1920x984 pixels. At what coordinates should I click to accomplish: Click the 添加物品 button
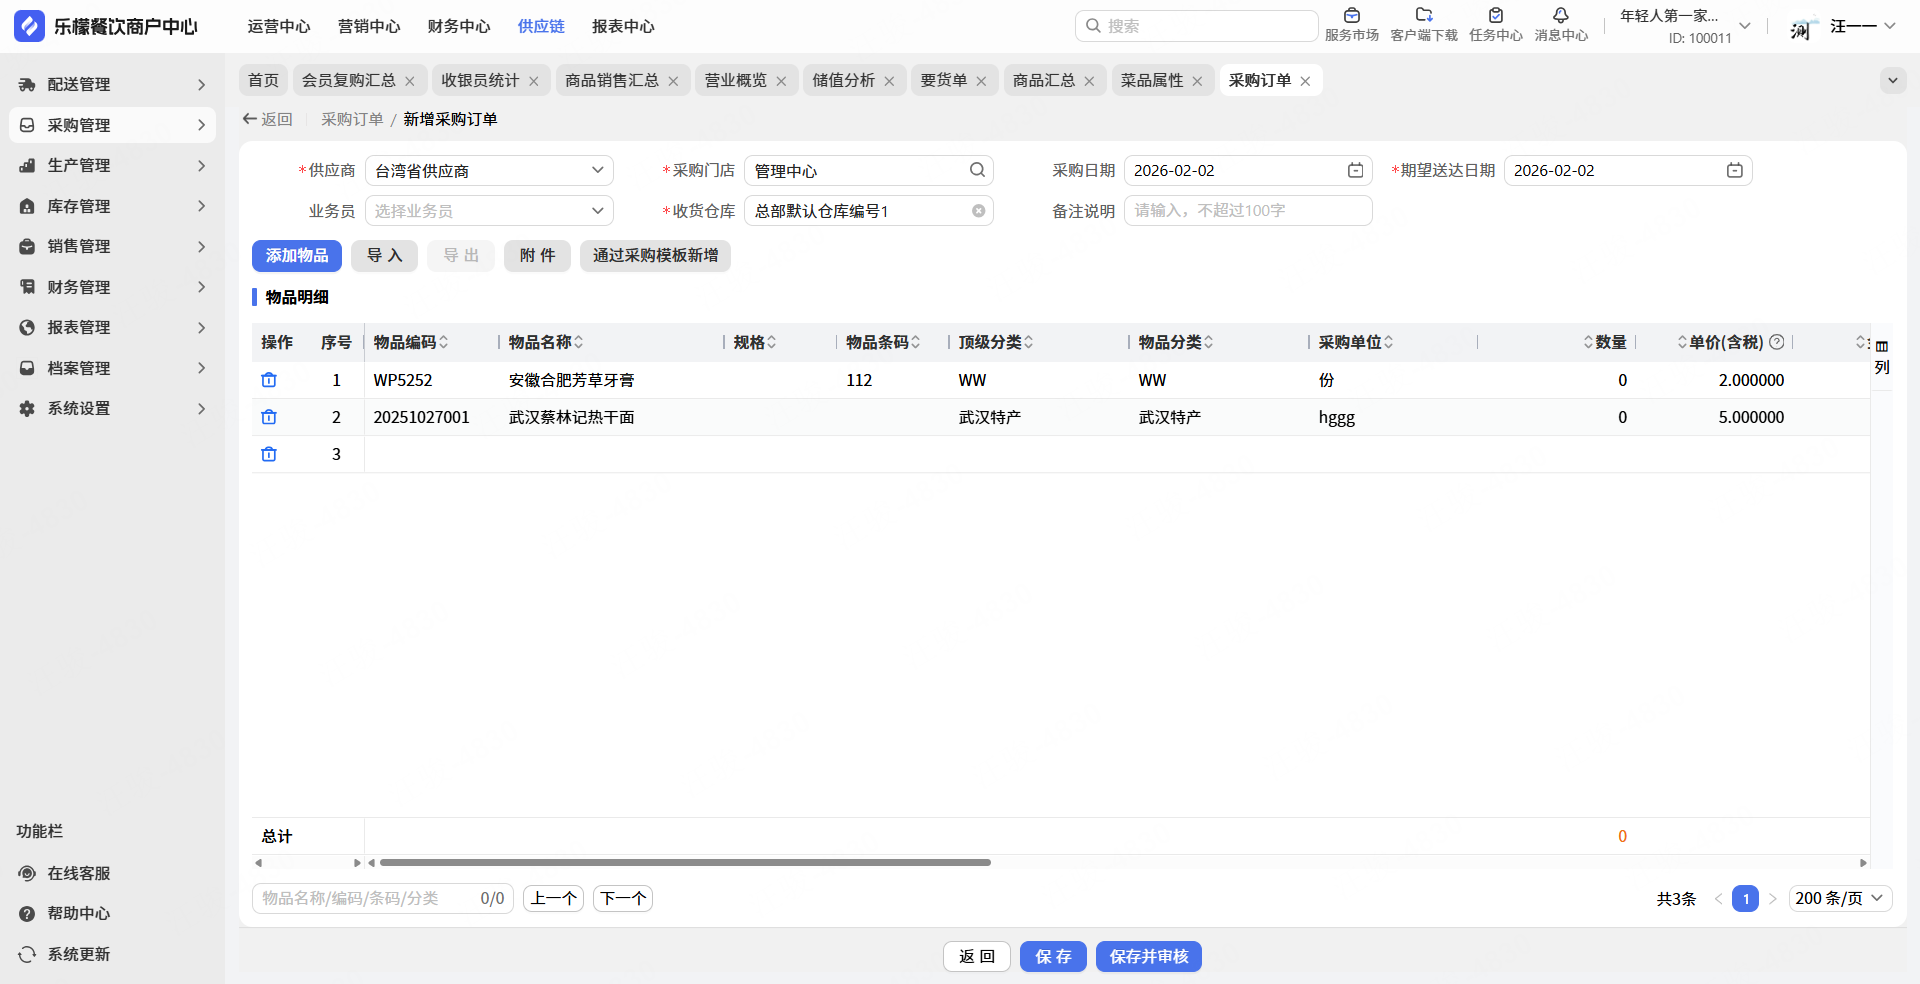point(297,256)
